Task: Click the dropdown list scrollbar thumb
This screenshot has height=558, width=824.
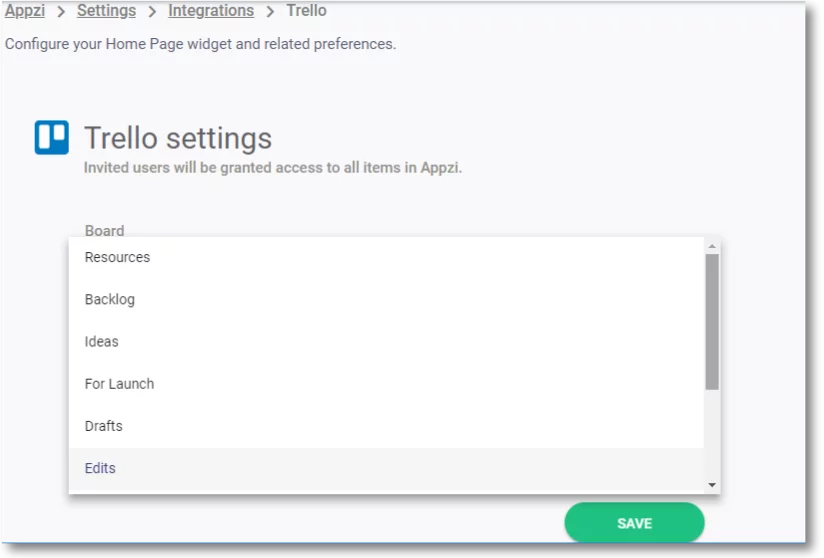Action: (712, 322)
